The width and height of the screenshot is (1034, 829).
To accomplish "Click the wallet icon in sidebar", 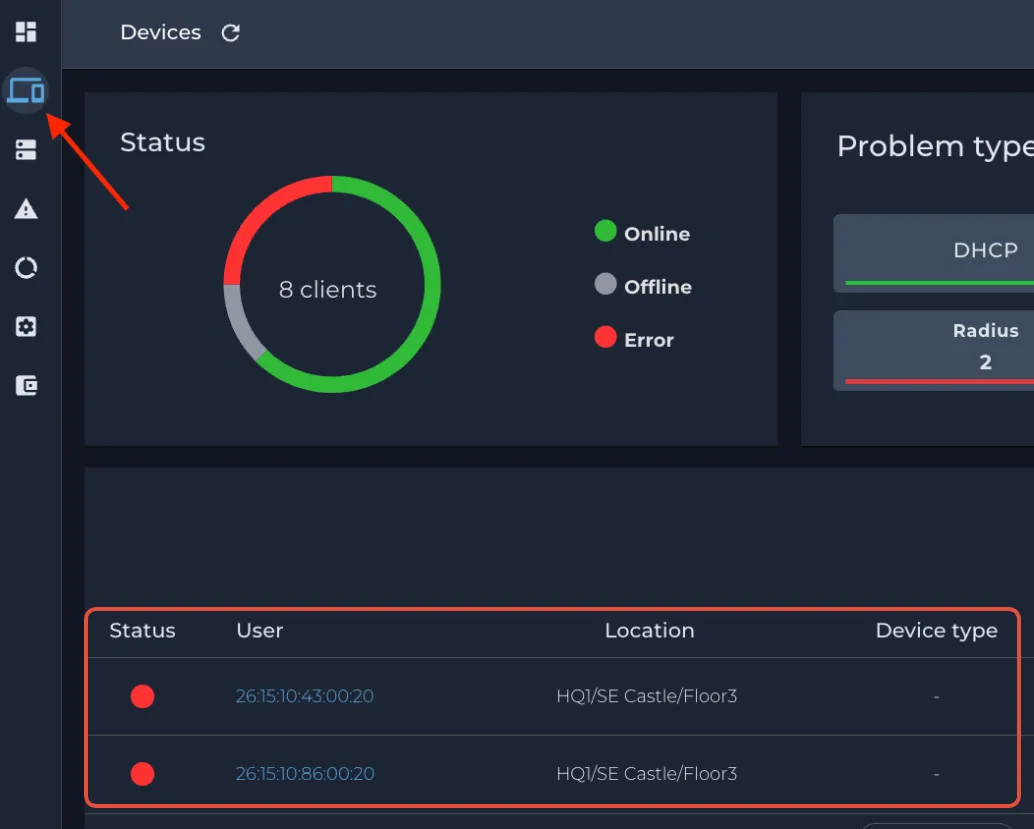I will pyautogui.click(x=26, y=385).
